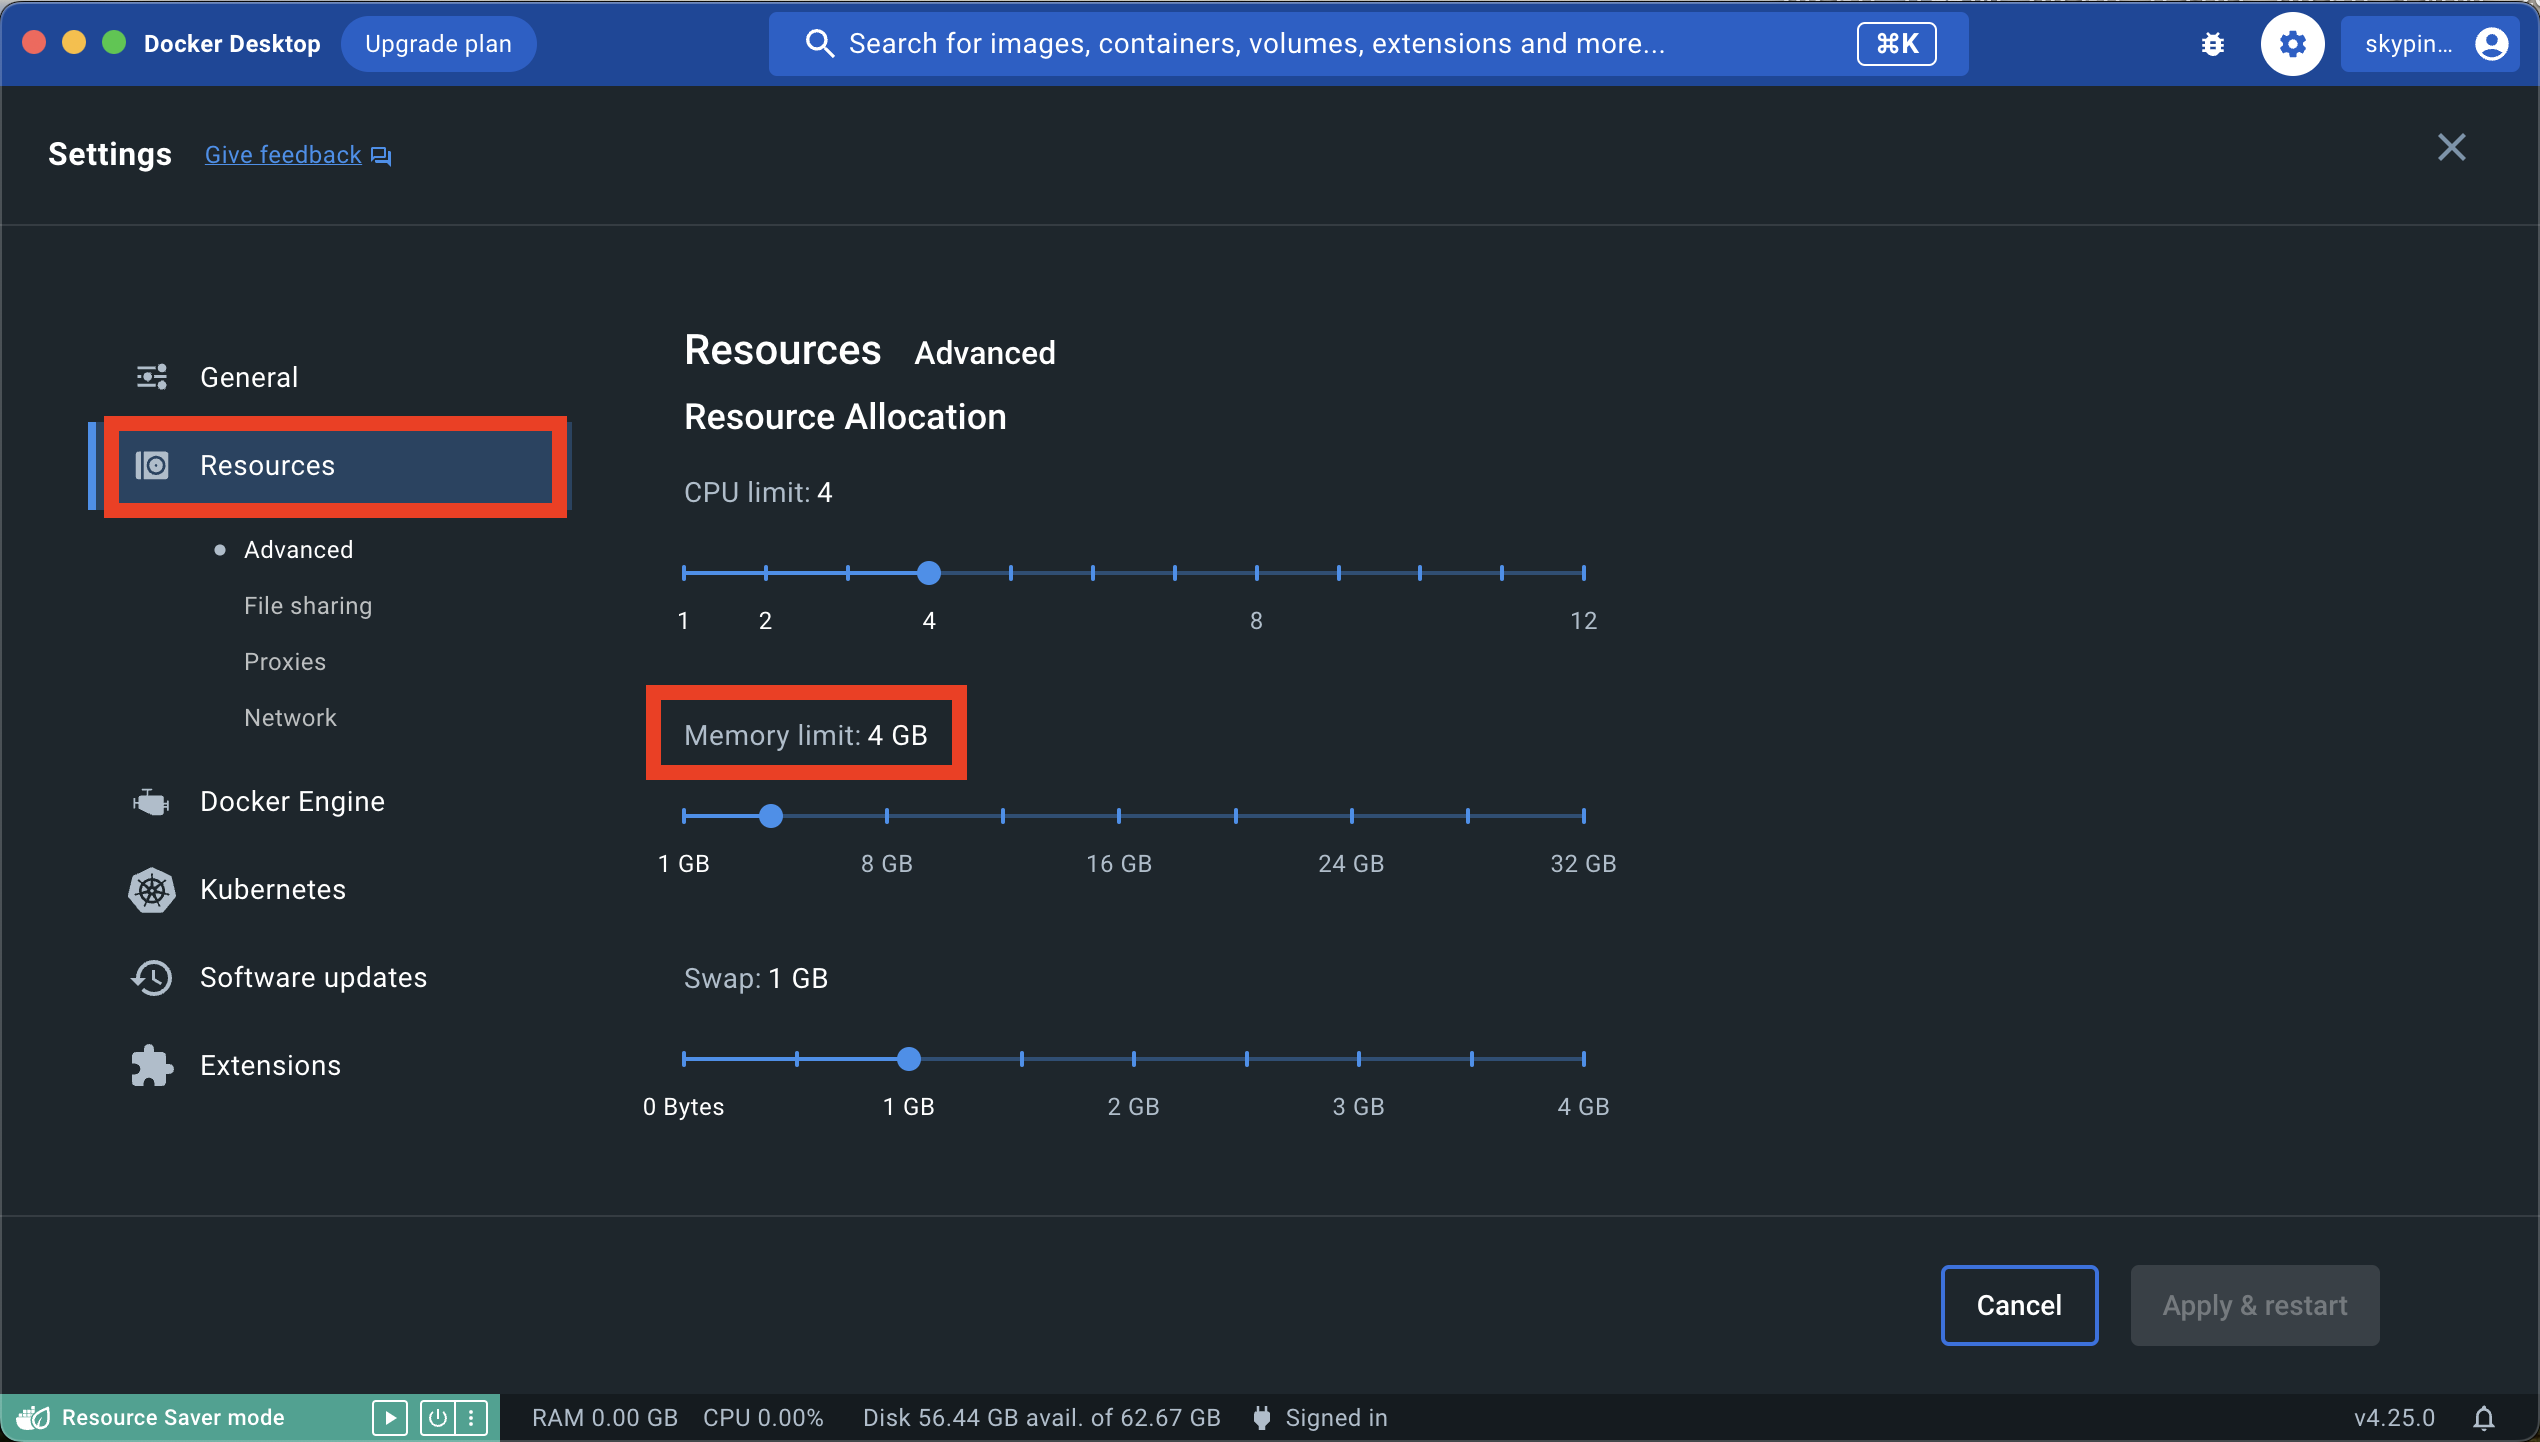
Task: Open the skypin account dropdown
Action: click(2432, 44)
